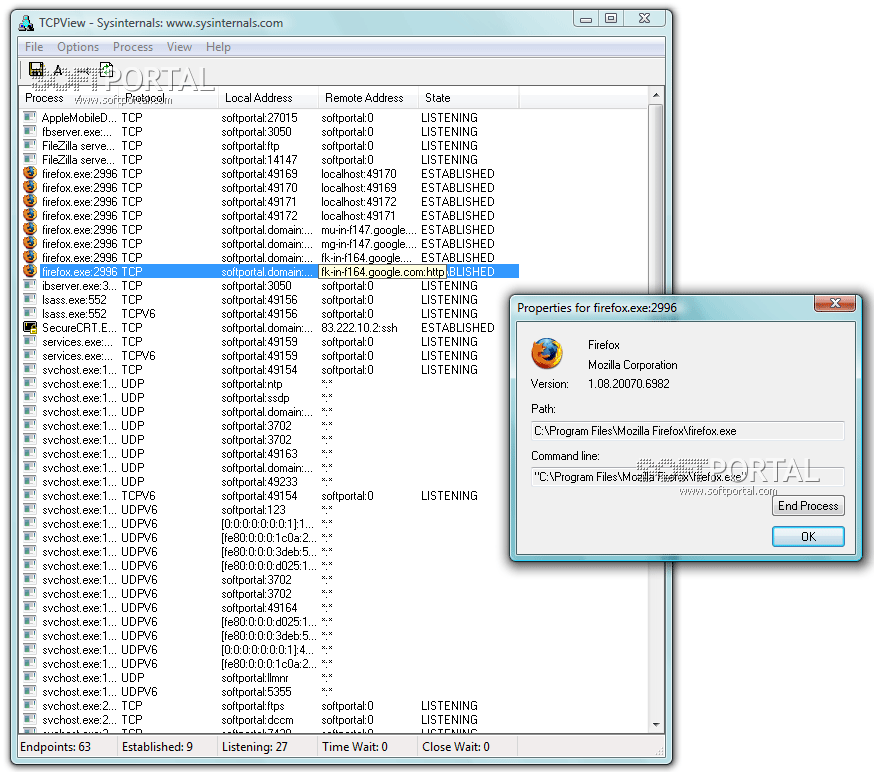Click the Save toolbar icon
This screenshot has height=772, width=874.
pyautogui.click(x=36, y=70)
